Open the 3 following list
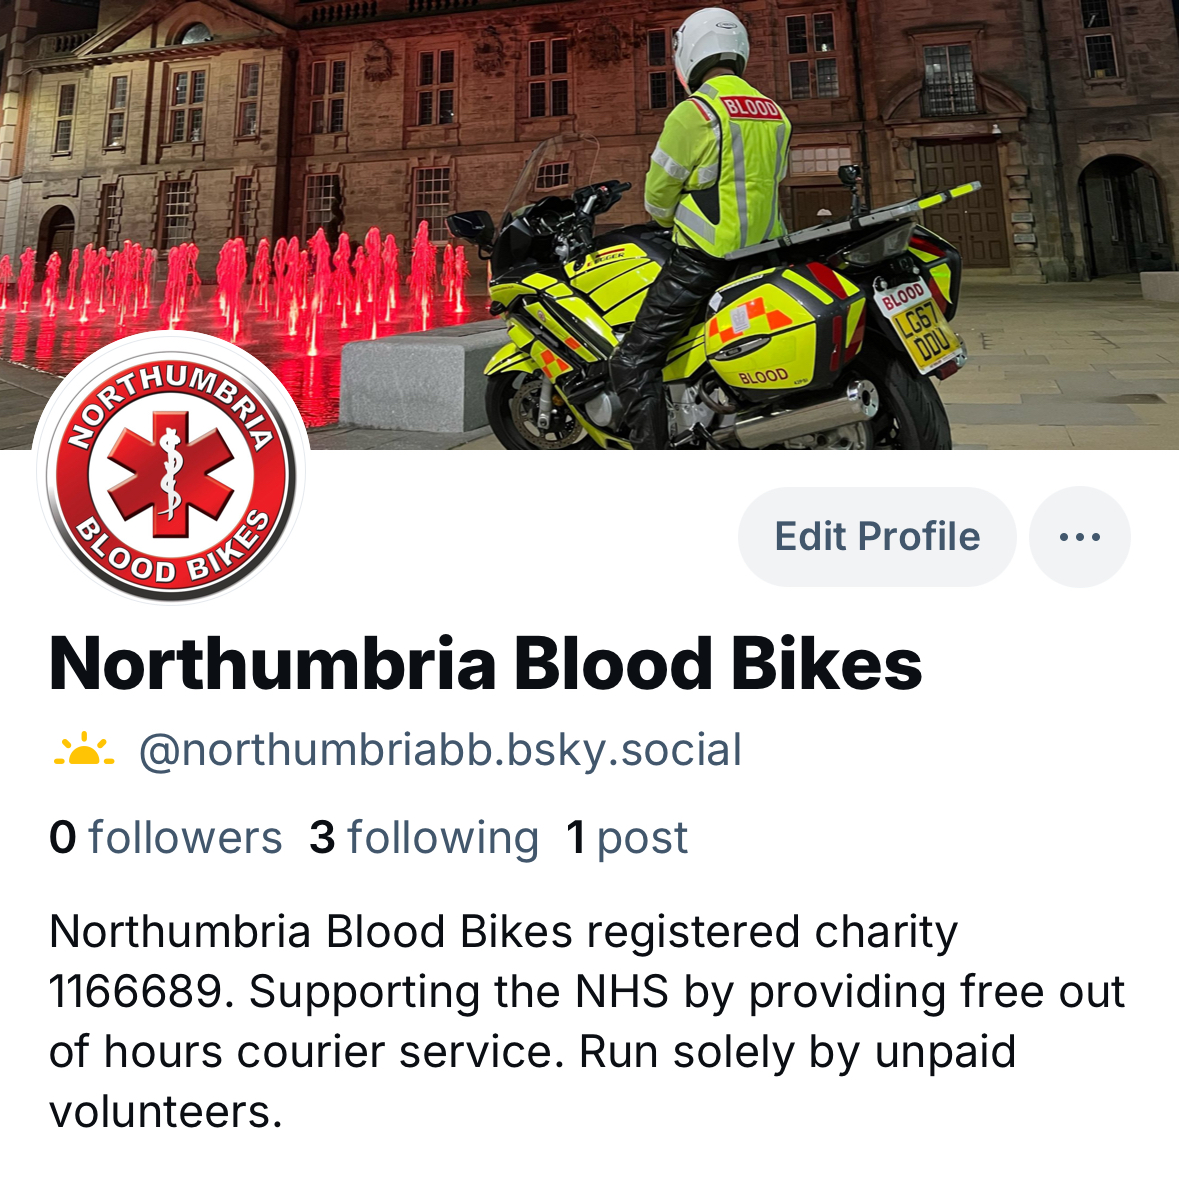The width and height of the screenshot is (1179, 1178). 424,837
